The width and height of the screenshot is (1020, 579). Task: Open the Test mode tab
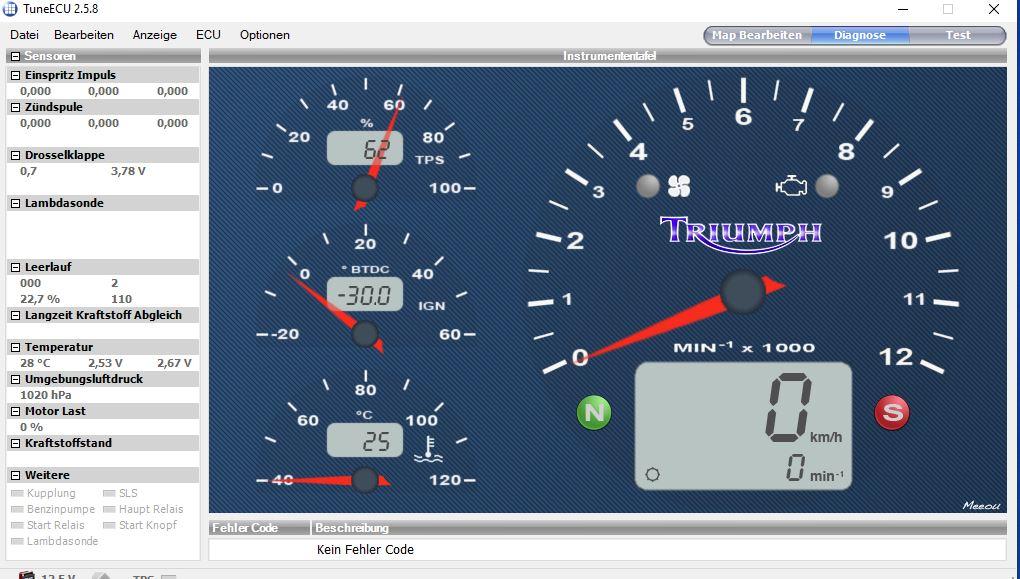[x=958, y=35]
